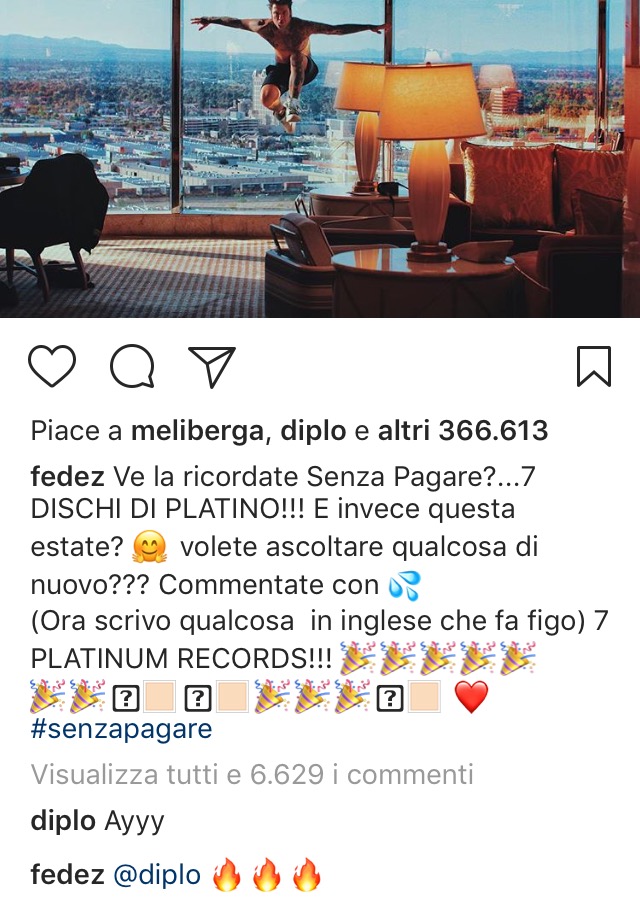This screenshot has width=640, height=901.
Task: Open diplo's profile from likes line
Action: [313, 430]
